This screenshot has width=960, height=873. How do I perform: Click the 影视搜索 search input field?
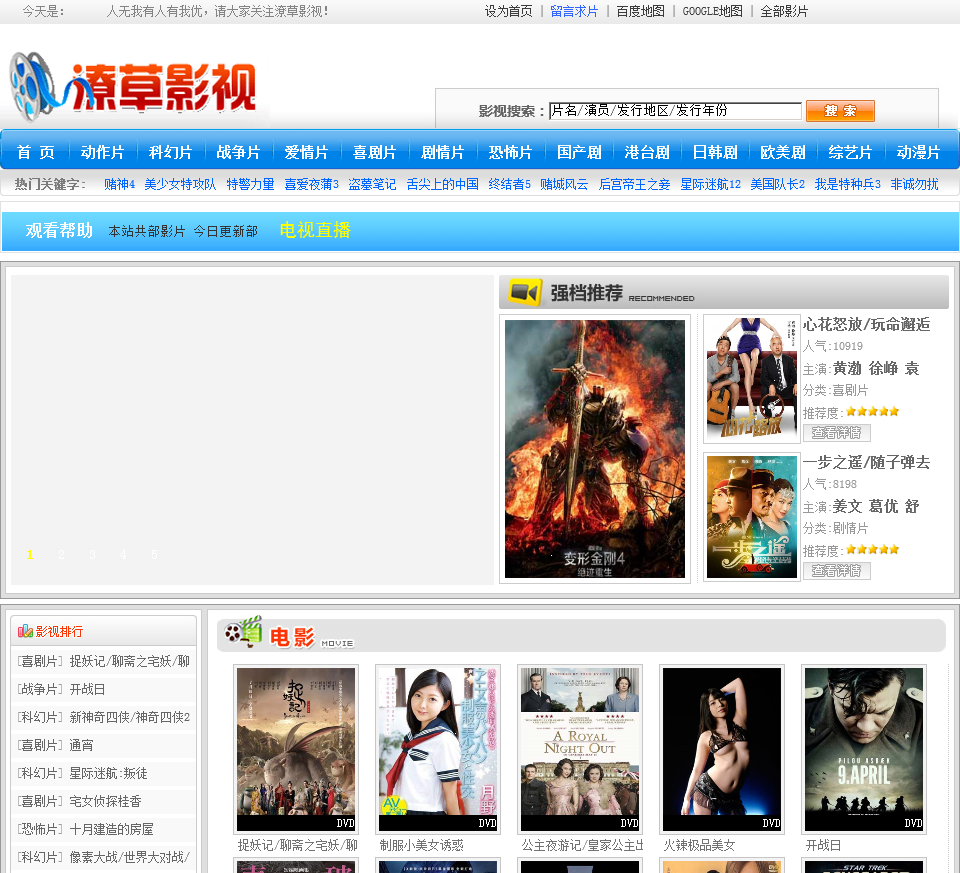(675, 111)
